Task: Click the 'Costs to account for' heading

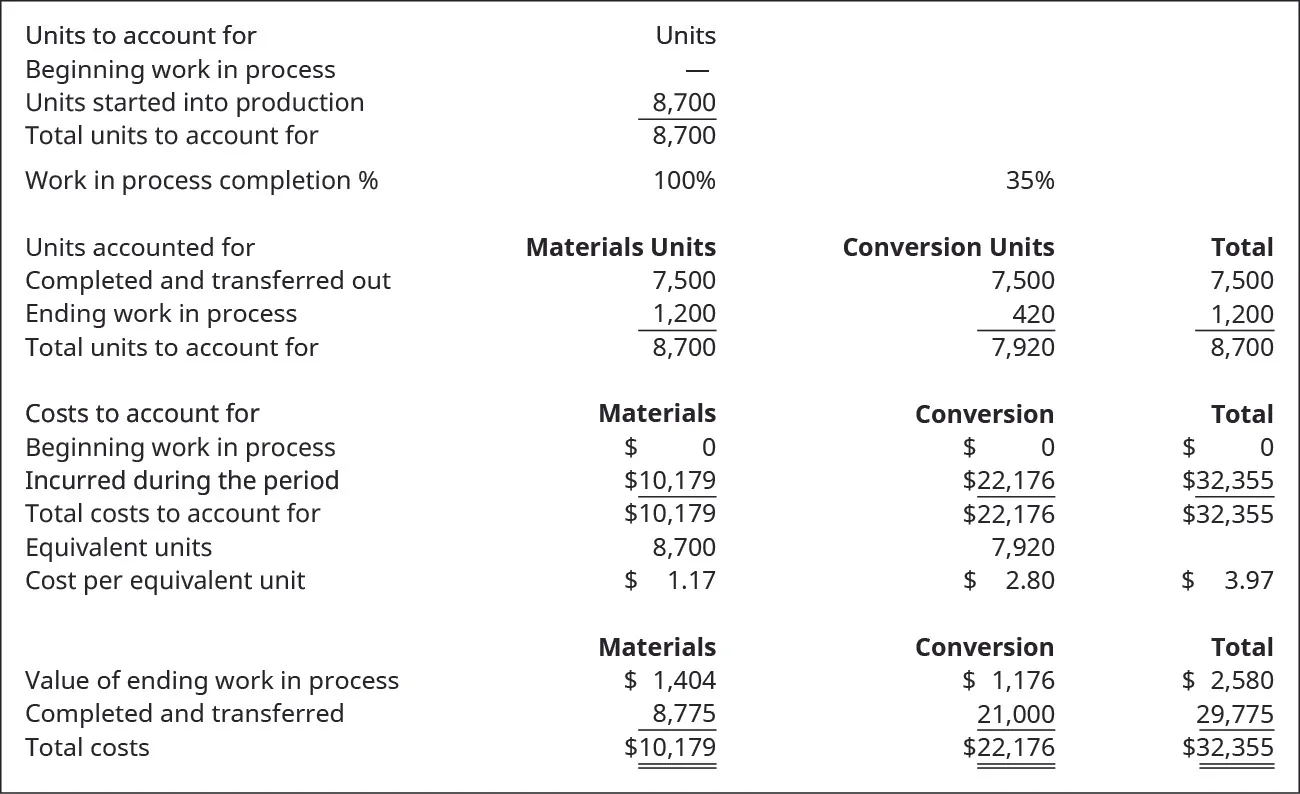Action: 142,414
